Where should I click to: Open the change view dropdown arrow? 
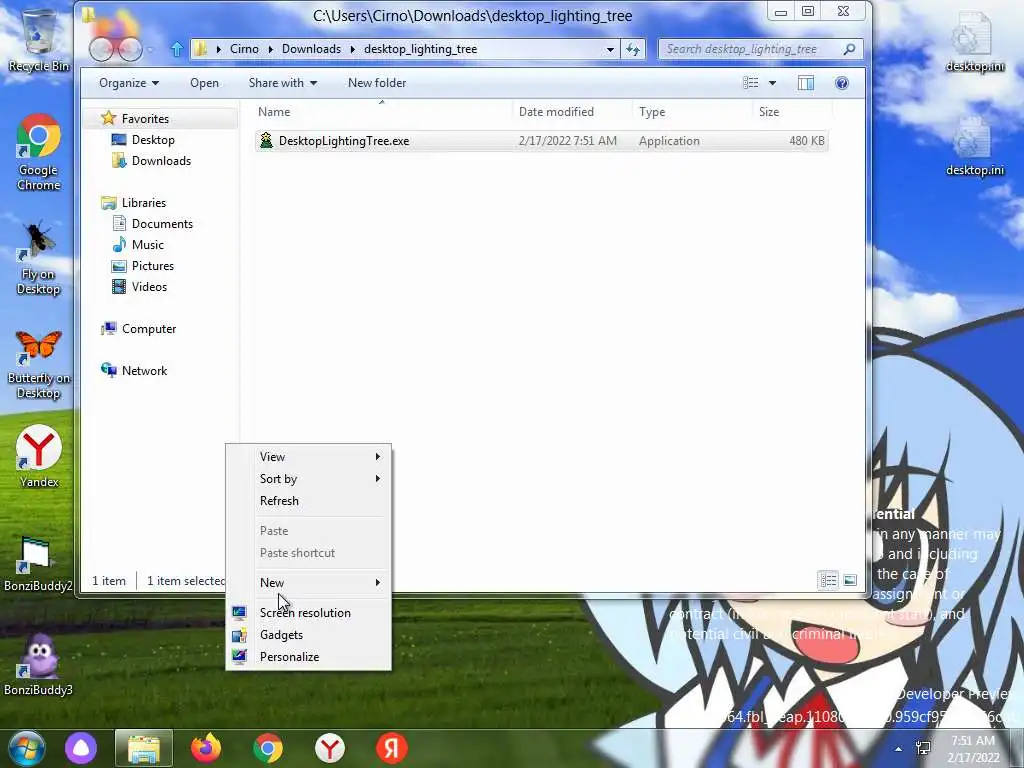pyautogui.click(x=773, y=83)
